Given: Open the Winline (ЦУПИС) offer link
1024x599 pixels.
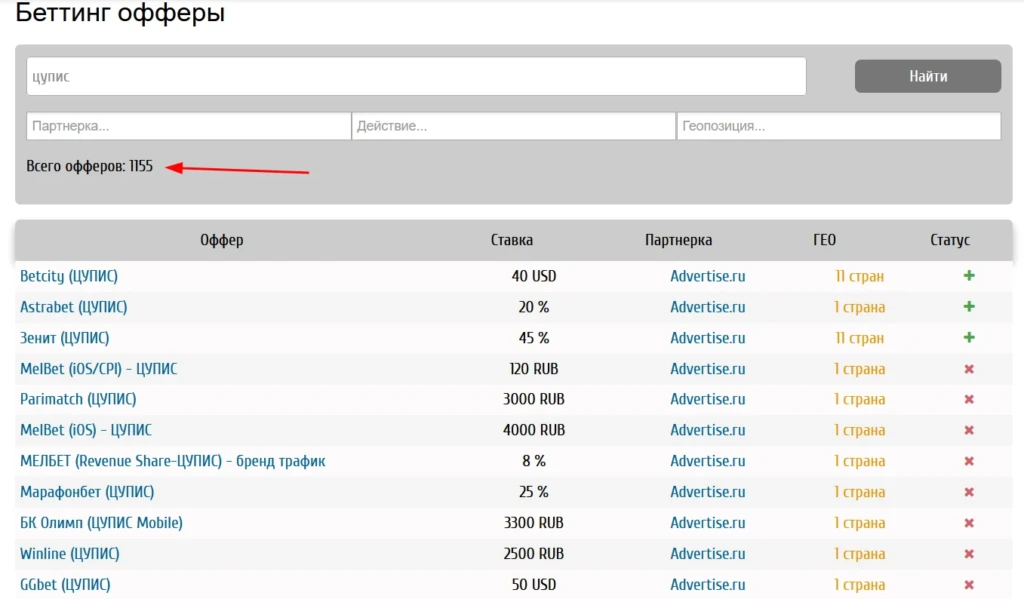Looking at the screenshot, I should click(x=69, y=554).
